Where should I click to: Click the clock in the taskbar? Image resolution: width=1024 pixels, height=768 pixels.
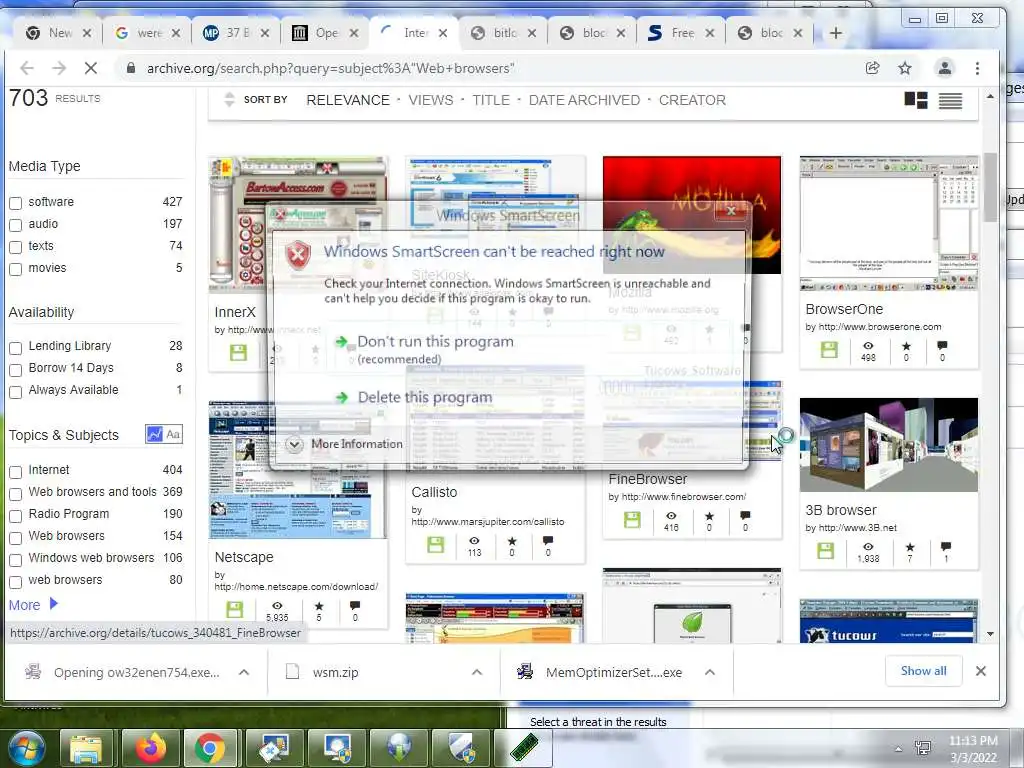(972, 748)
